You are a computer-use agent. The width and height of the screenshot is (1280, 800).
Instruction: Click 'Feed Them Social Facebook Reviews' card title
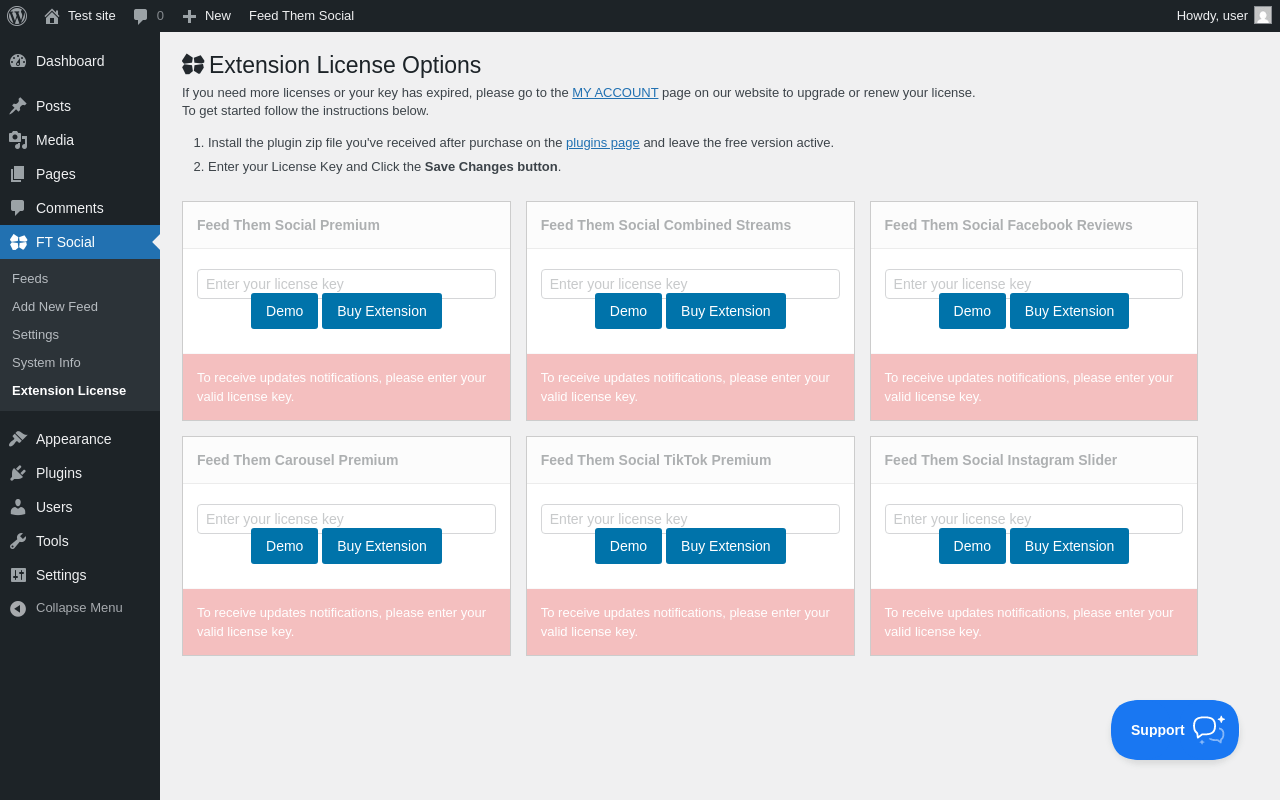pos(1009,225)
